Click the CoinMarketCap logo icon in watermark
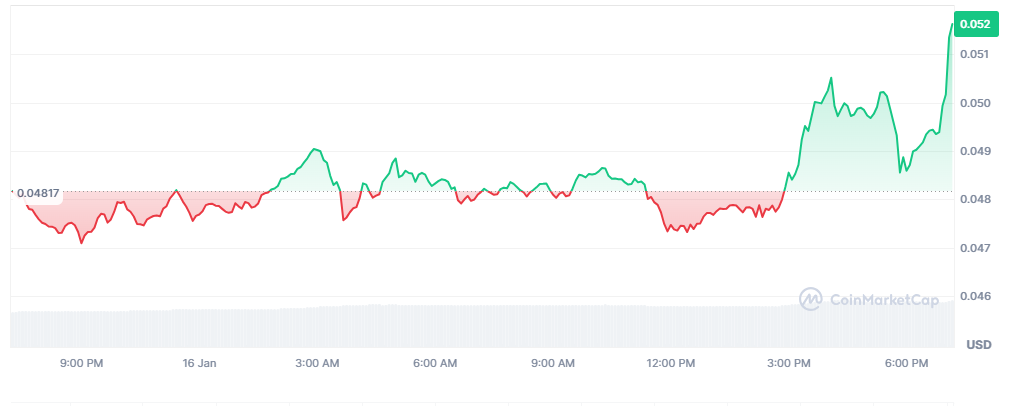Screen dimensions: 1009x406 [811, 298]
